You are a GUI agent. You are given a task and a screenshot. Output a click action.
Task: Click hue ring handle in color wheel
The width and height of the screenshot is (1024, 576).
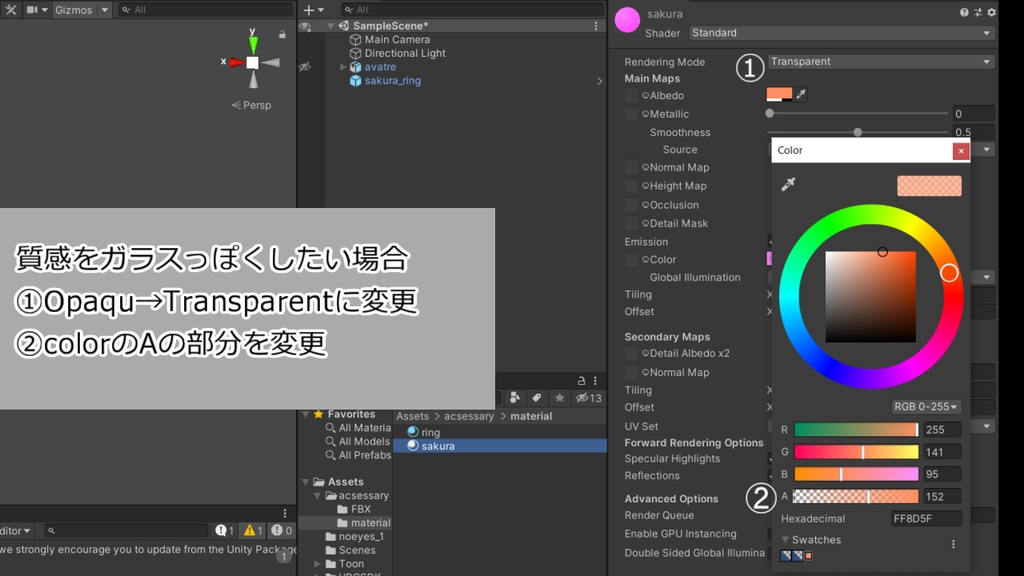[949, 273]
